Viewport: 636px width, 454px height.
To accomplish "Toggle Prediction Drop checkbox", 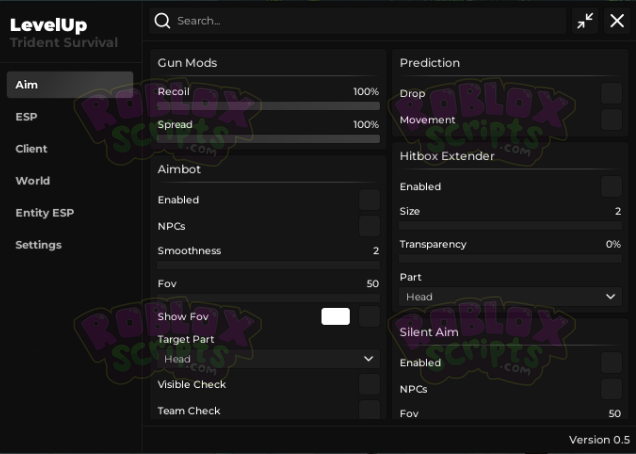I will click(611, 94).
